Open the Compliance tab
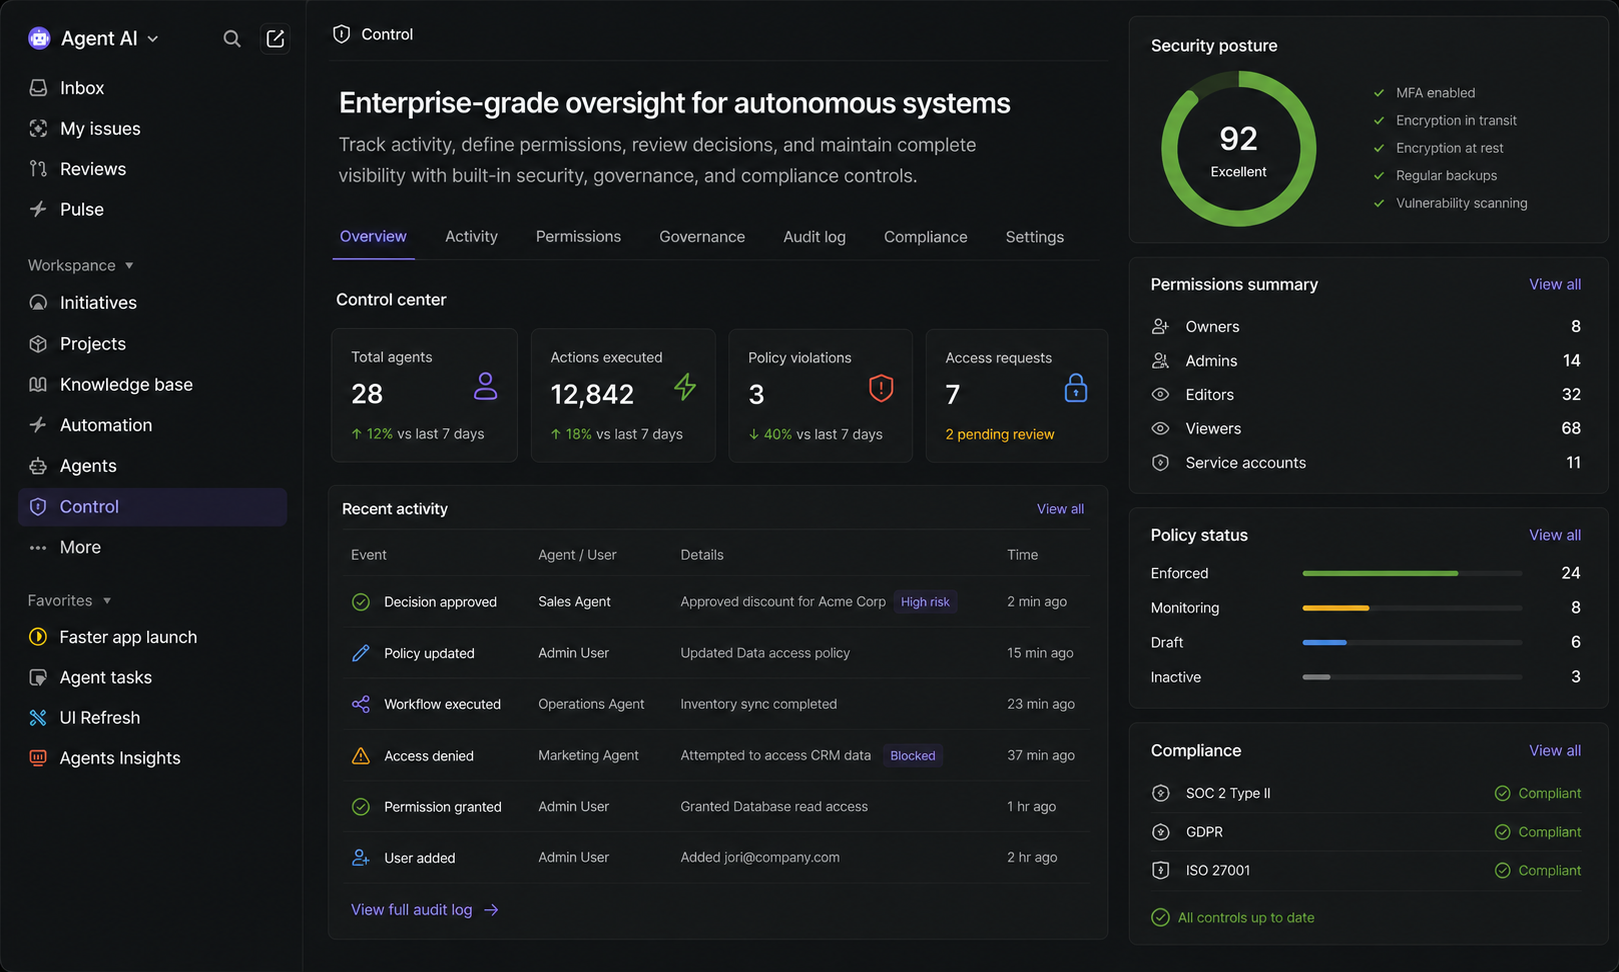1619x972 pixels. point(925,237)
